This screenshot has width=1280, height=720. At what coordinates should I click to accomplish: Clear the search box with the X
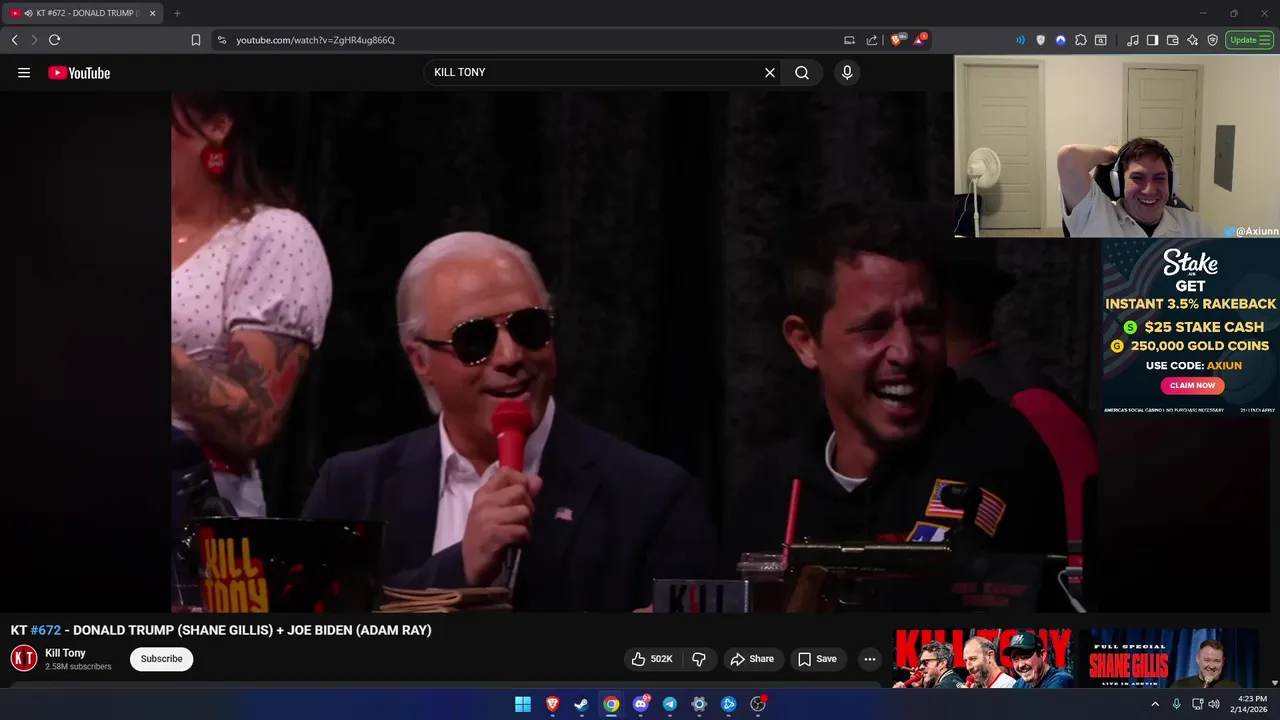pos(770,73)
